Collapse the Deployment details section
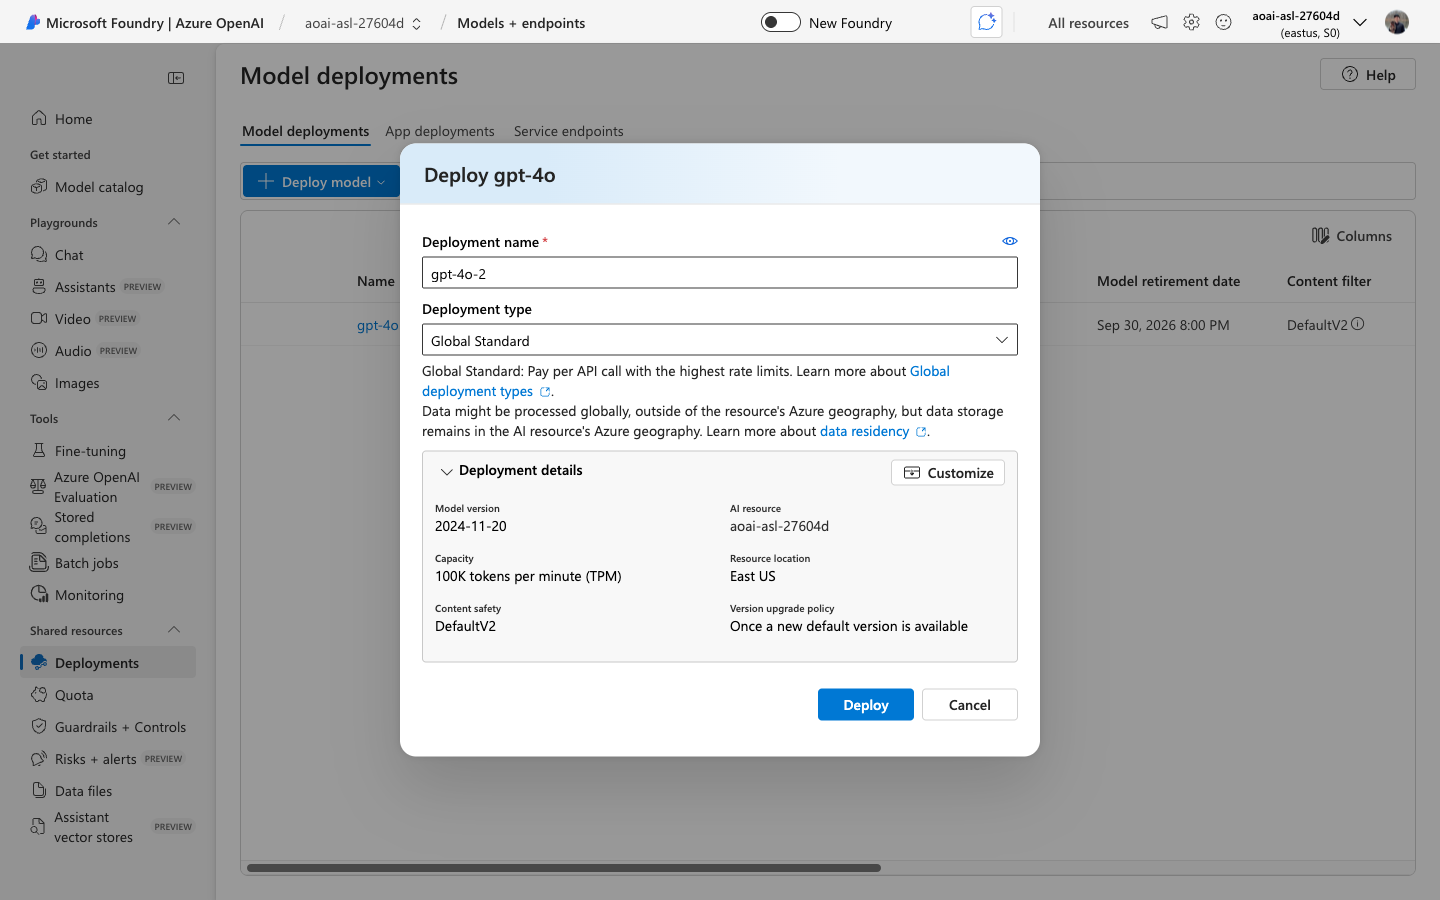Screen dimensions: 1440x900 pos(447,471)
